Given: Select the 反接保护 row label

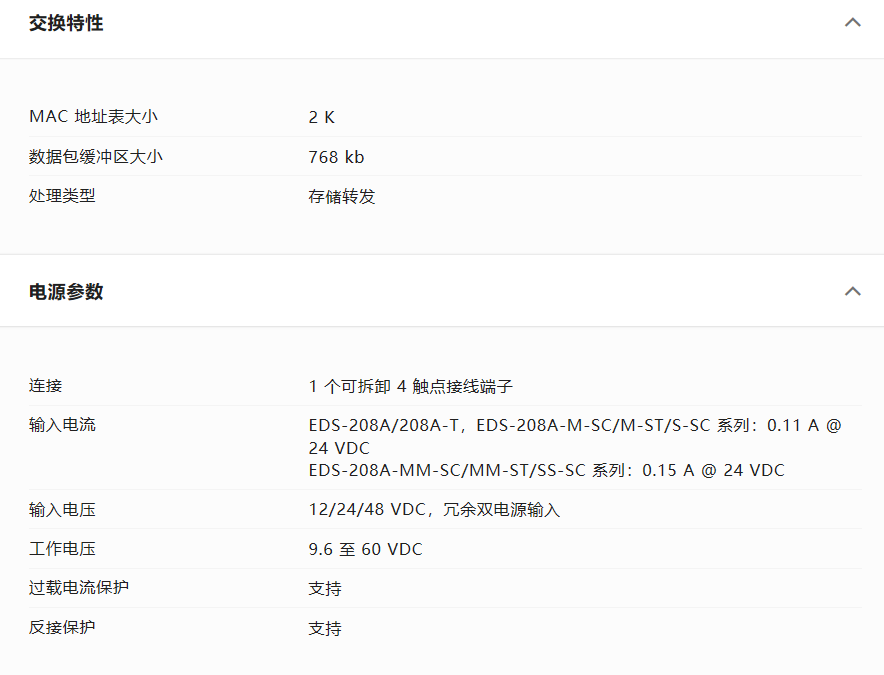Looking at the screenshot, I should coord(62,627).
